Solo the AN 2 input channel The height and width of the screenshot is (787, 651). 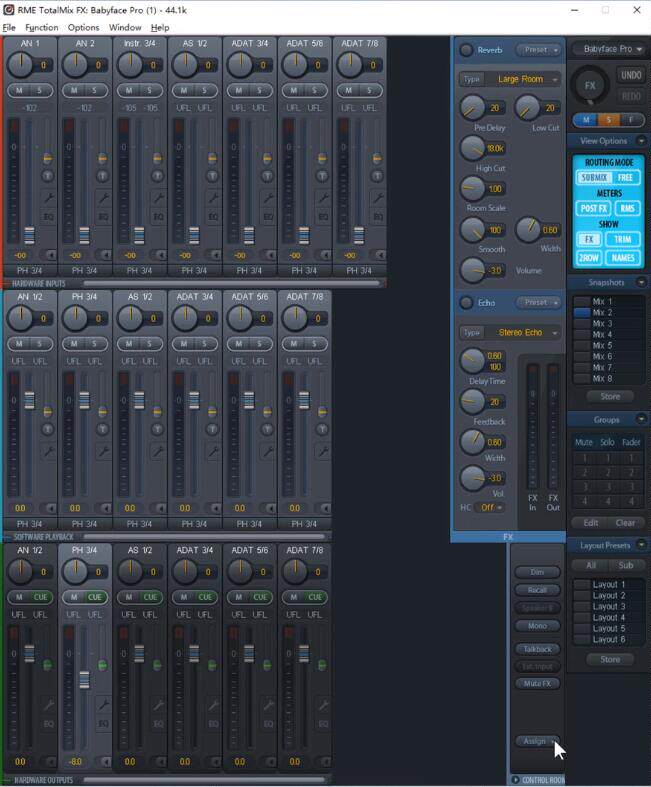pos(94,90)
